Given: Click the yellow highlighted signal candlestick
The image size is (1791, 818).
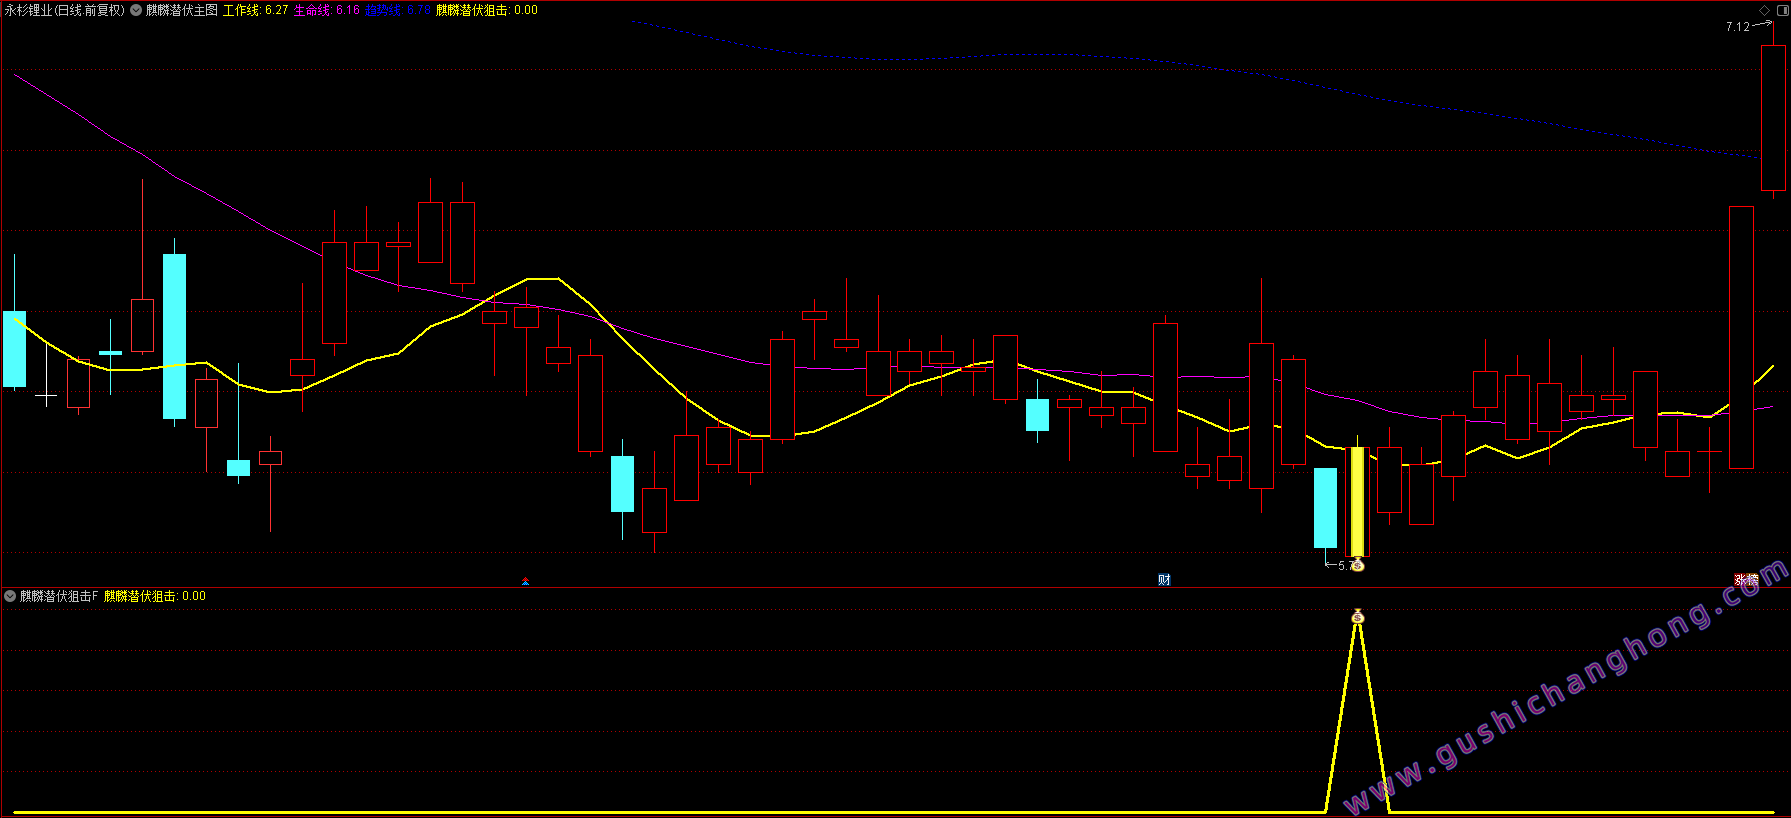Looking at the screenshot, I should [x=1357, y=500].
